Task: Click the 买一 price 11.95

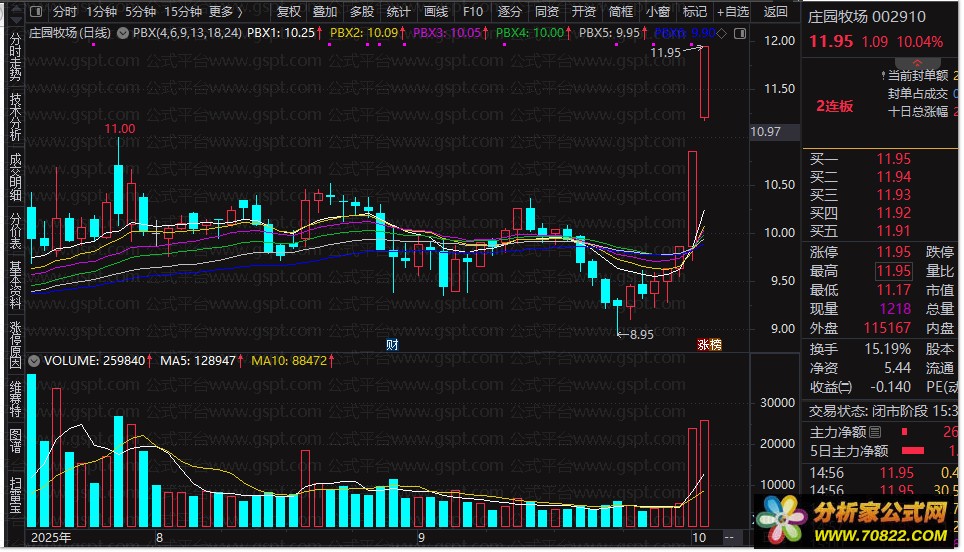Action: [x=893, y=159]
